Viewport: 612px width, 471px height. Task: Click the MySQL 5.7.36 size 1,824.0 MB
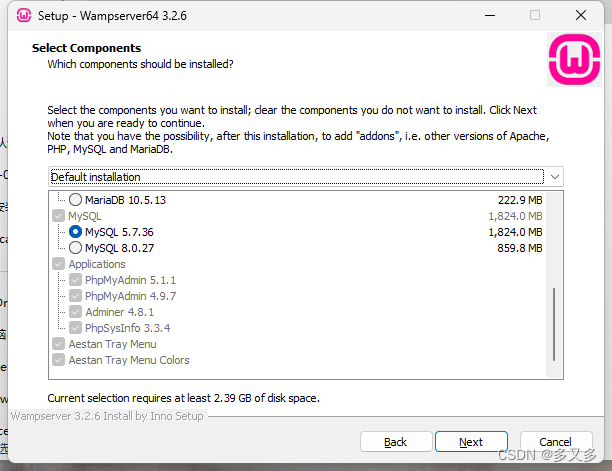tap(515, 232)
